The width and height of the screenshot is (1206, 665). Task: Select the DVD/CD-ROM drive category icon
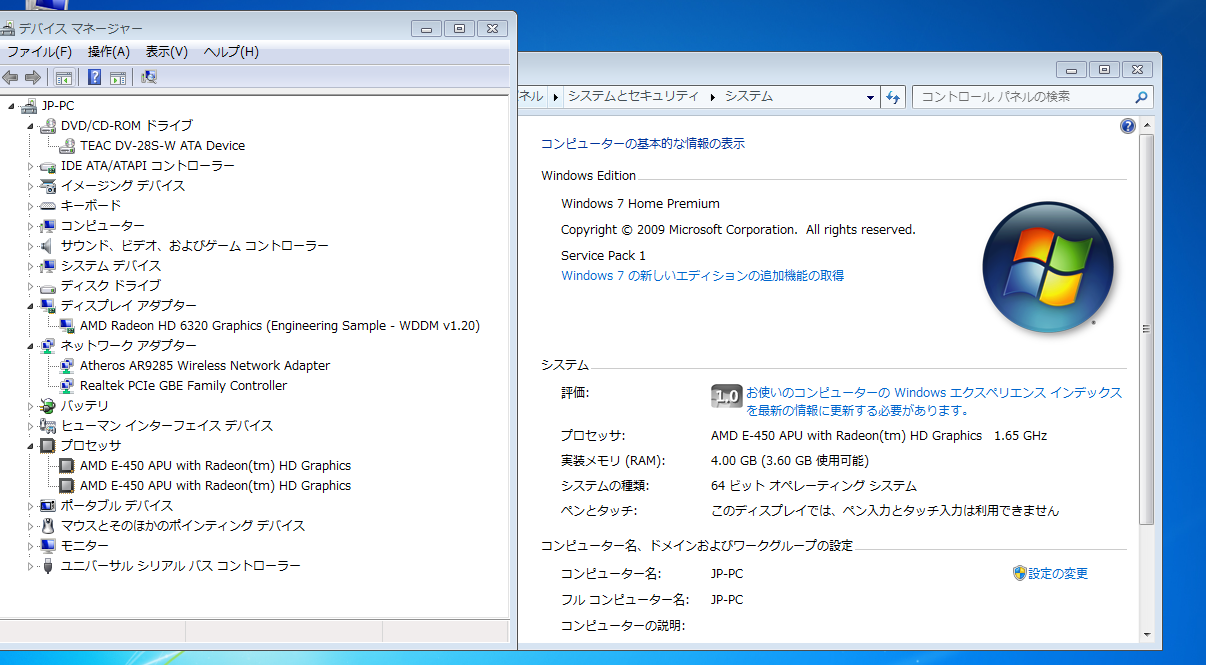(47, 126)
